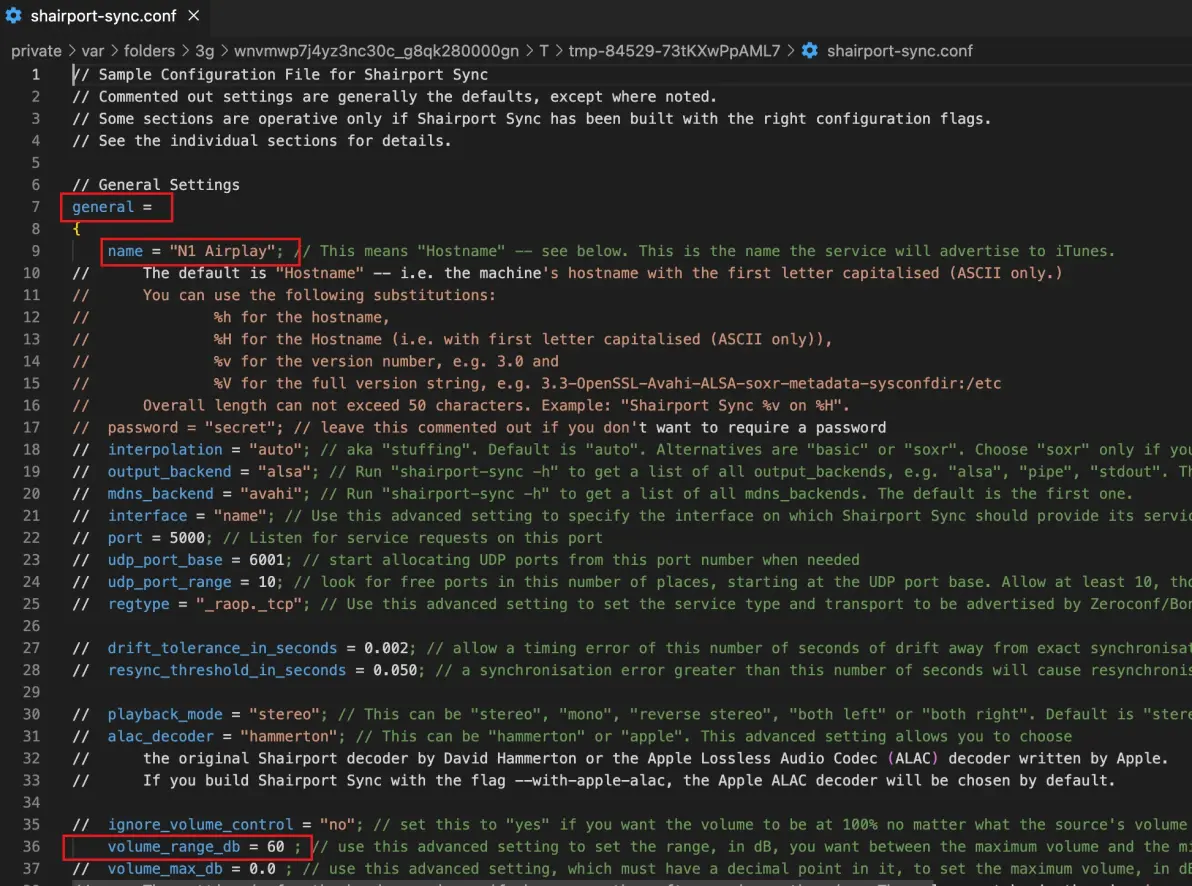This screenshot has width=1192, height=886.
Task: Click the 'mdns_backend' setting key
Action: (160, 494)
